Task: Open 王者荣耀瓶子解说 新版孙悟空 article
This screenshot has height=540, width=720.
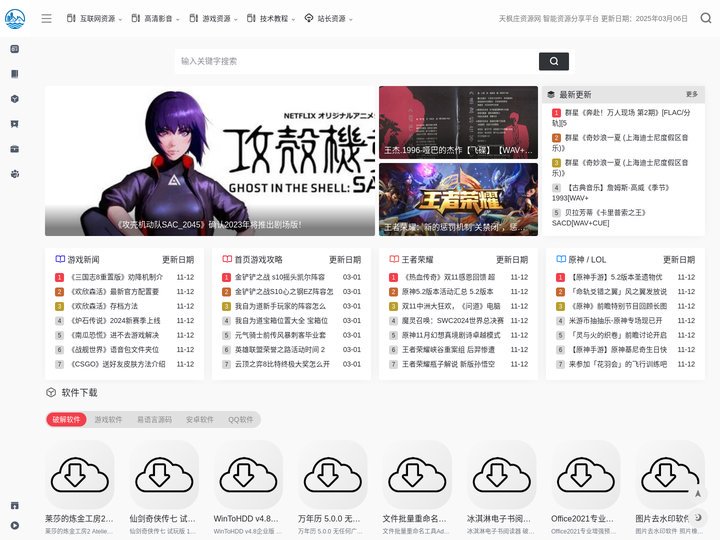Action: pyautogui.click(x=448, y=364)
